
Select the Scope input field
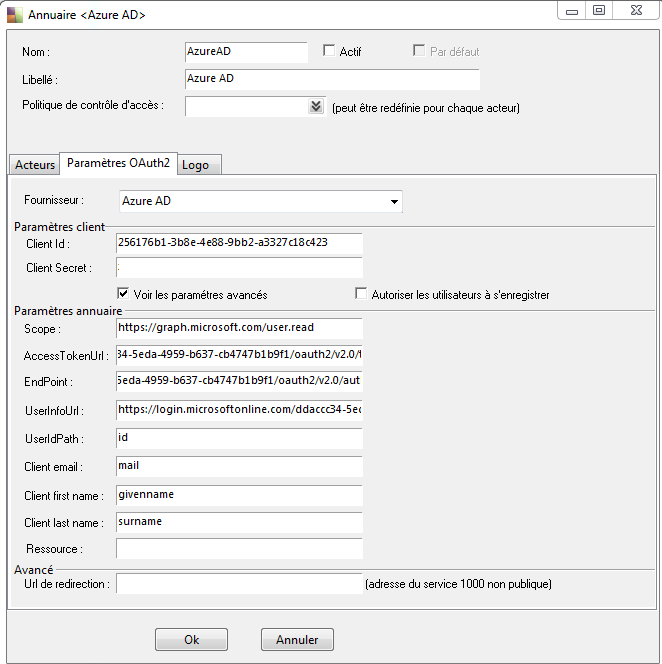[x=239, y=328]
